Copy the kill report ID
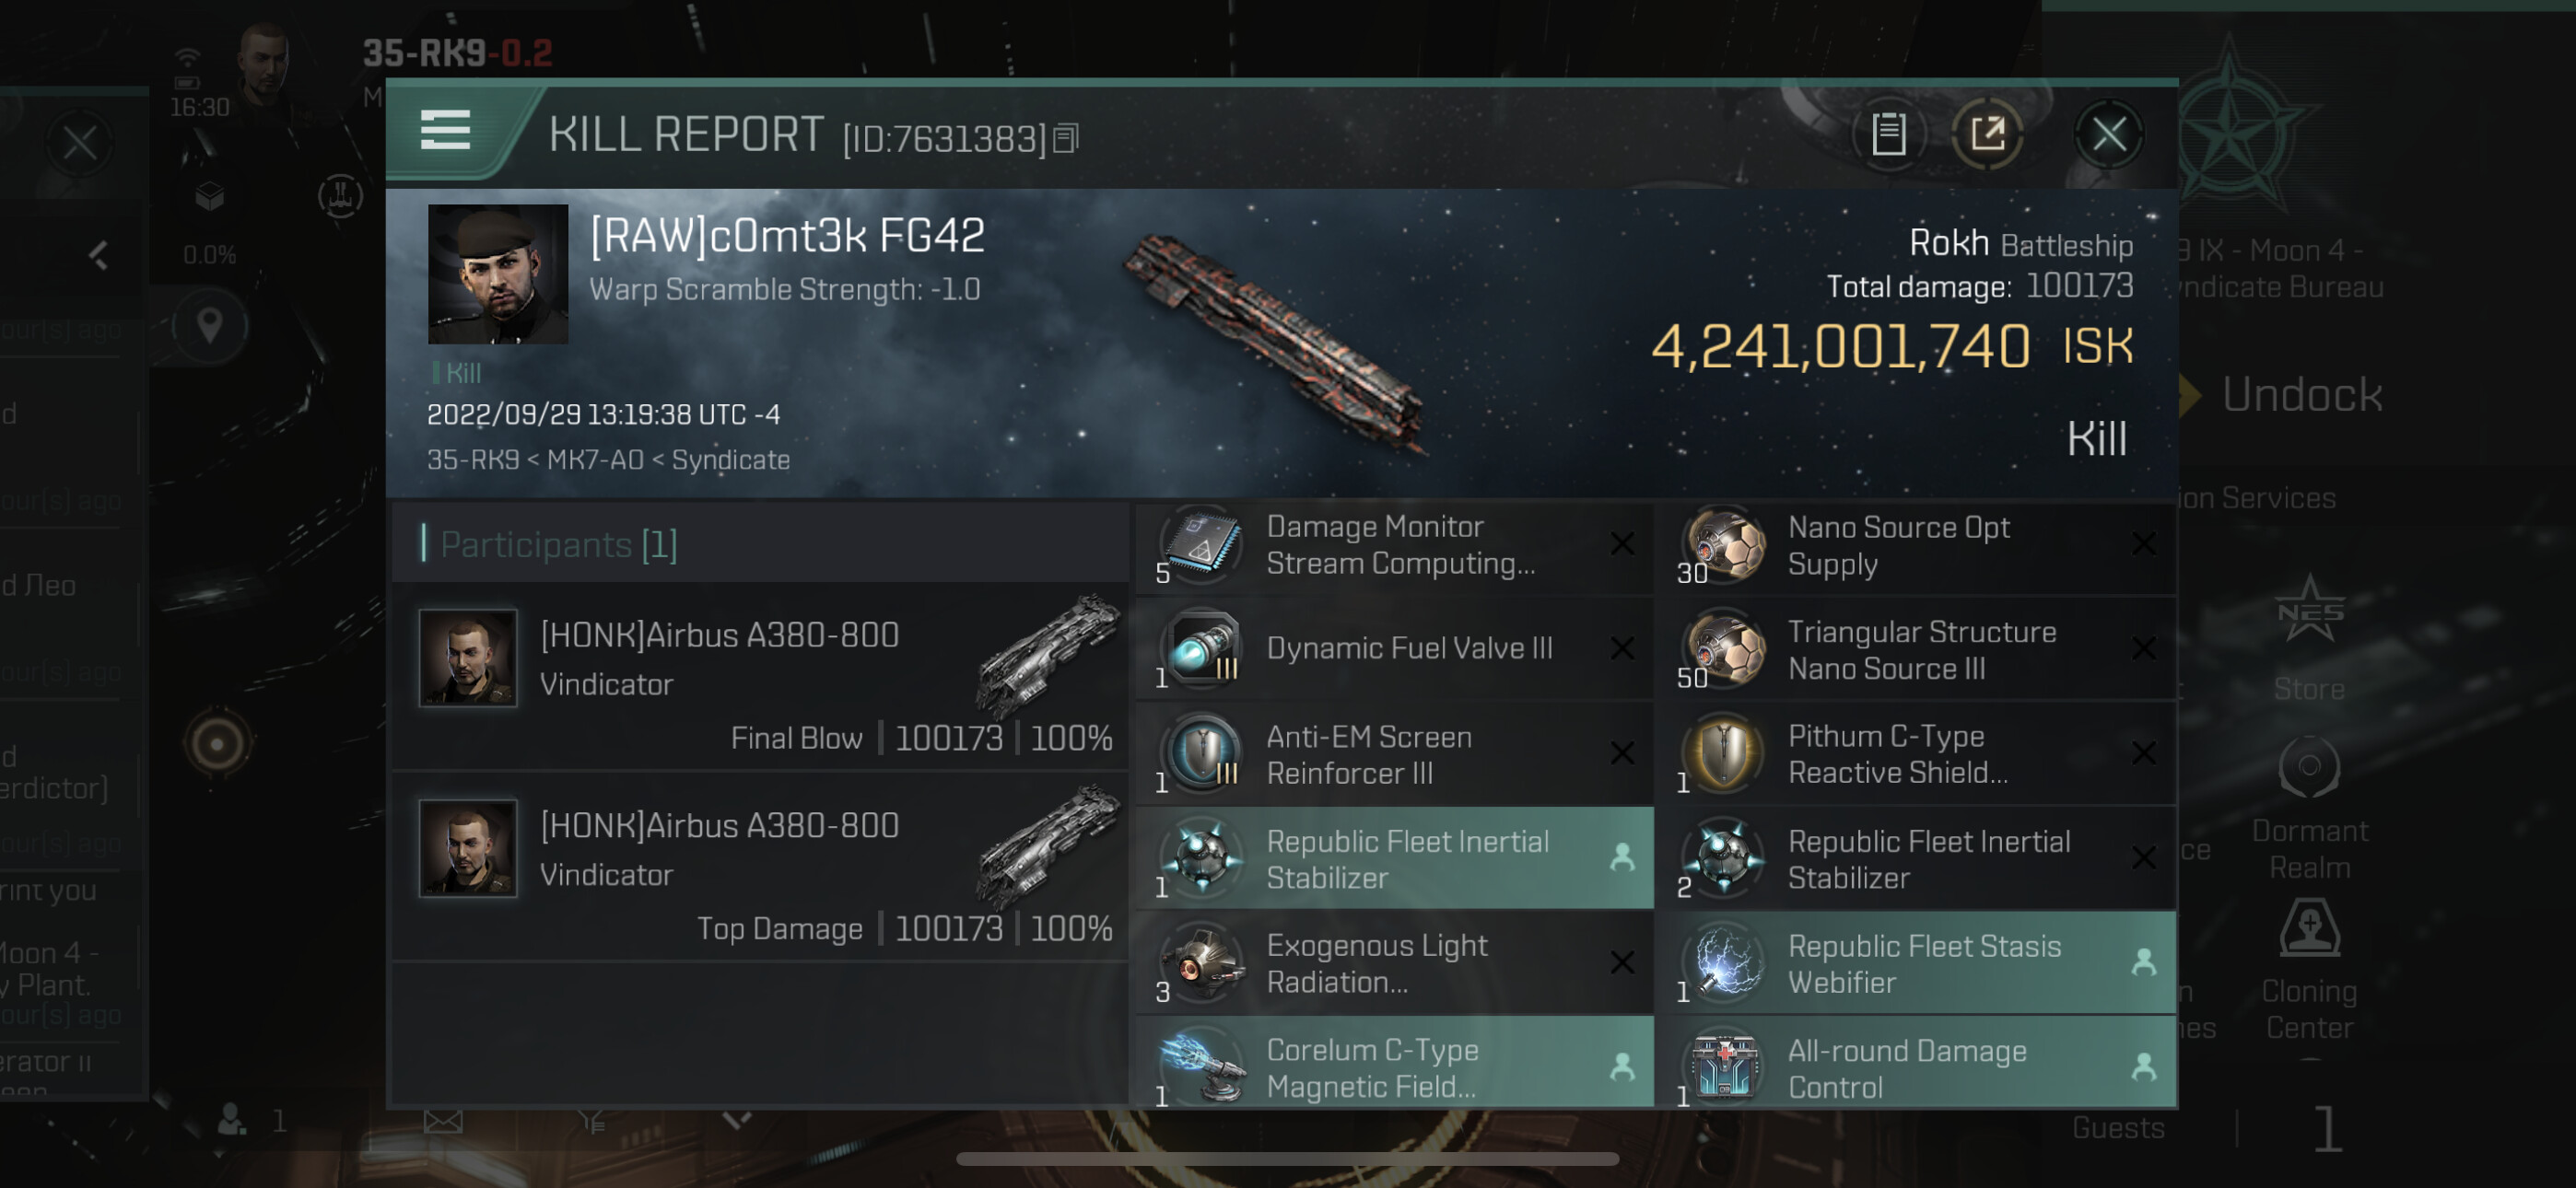This screenshot has width=2576, height=1188. point(1066,138)
